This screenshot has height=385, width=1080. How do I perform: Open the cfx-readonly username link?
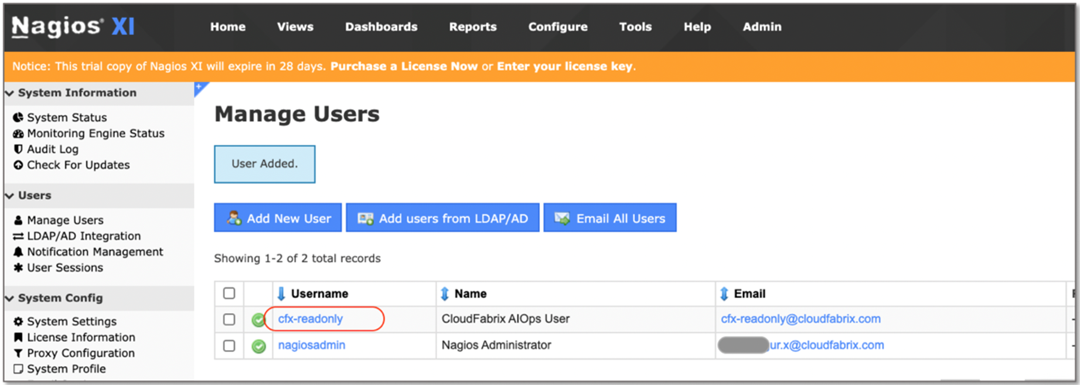tap(311, 319)
